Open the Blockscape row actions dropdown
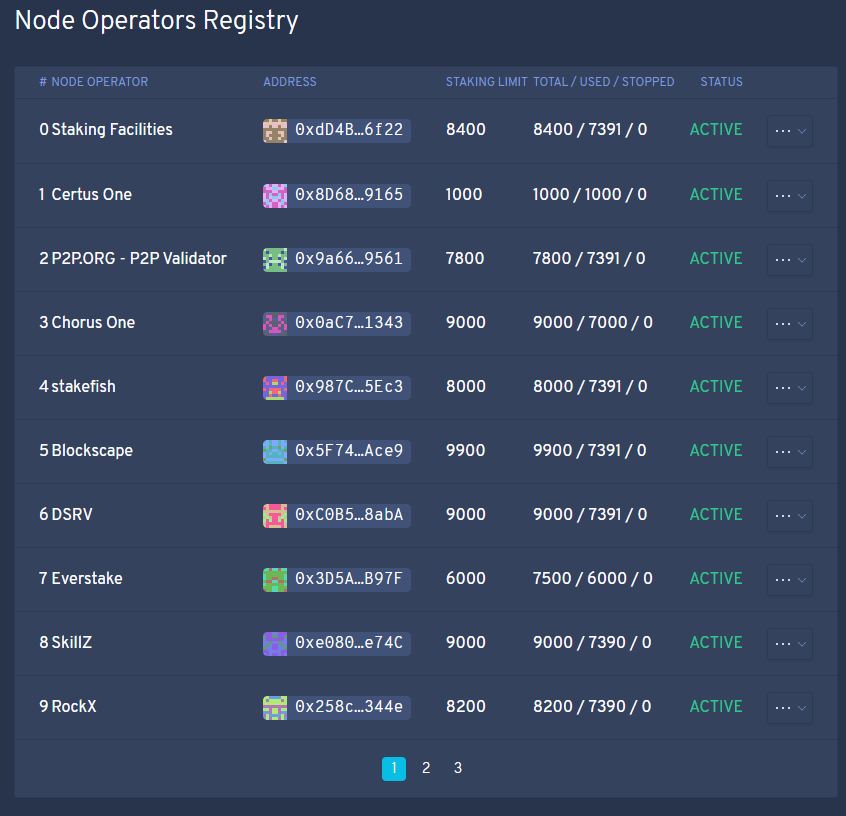 pos(790,452)
